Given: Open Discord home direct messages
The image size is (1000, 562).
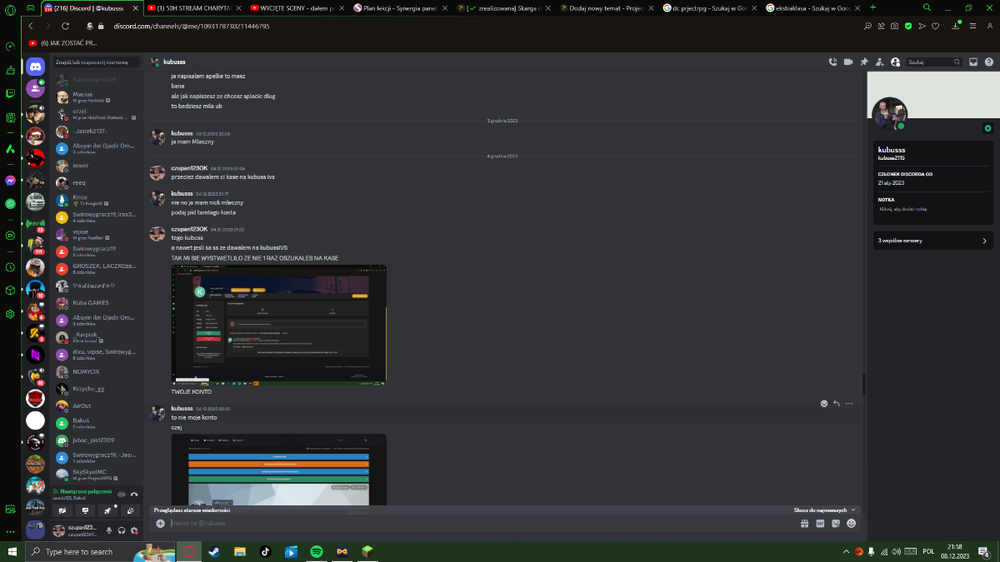Looking at the screenshot, I should [35, 66].
